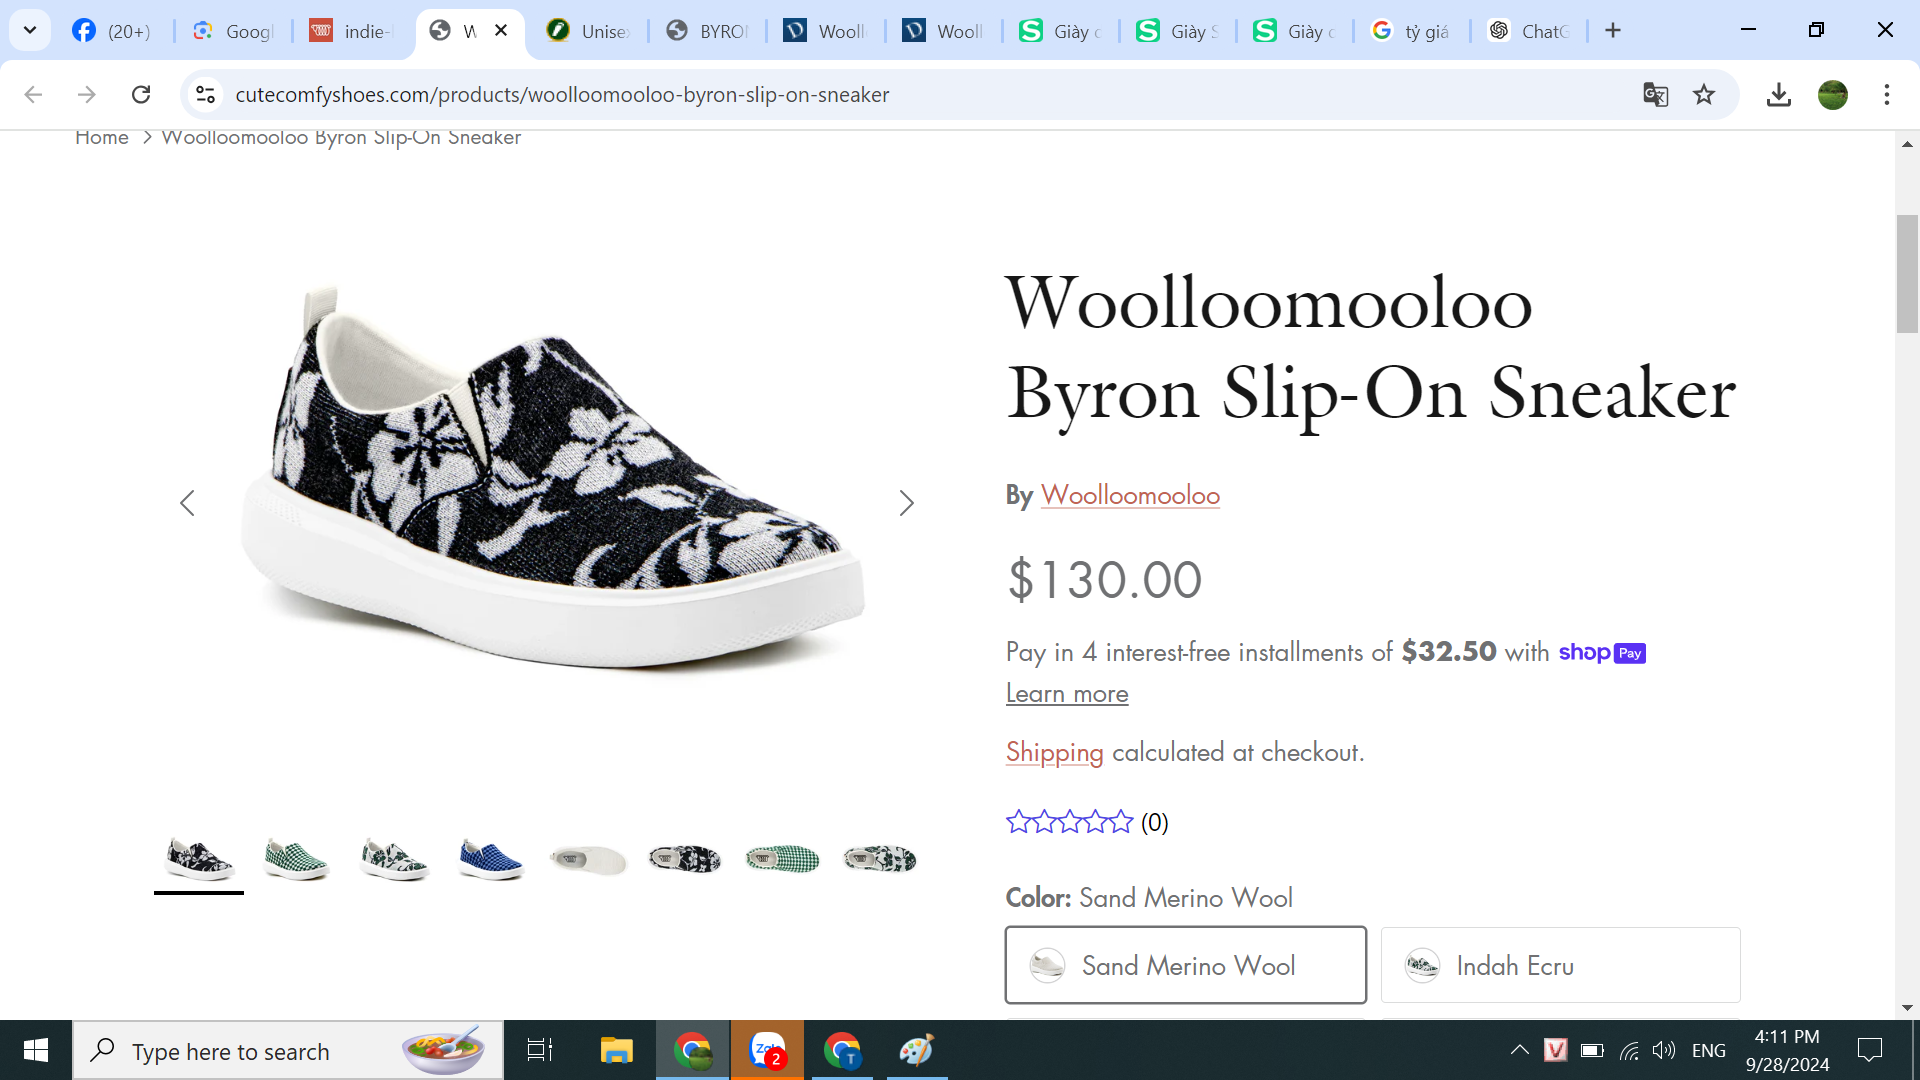Reload the current page
Screen dimensions: 1920x1080
(x=141, y=95)
